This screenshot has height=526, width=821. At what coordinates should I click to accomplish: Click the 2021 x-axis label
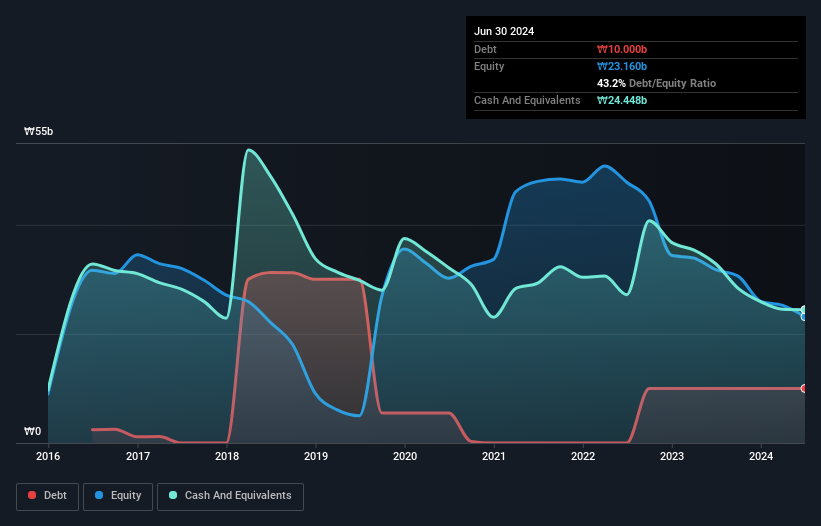point(494,456)
